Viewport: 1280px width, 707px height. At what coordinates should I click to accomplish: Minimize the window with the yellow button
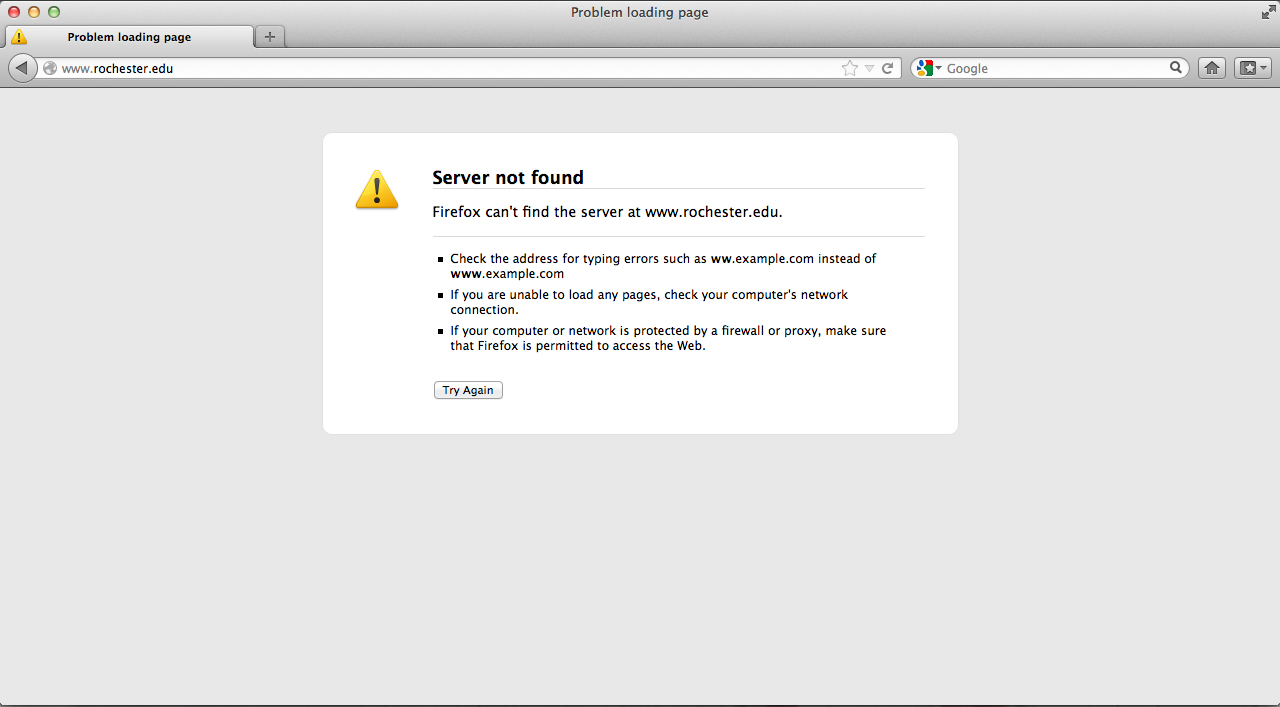tap(34, 12)
